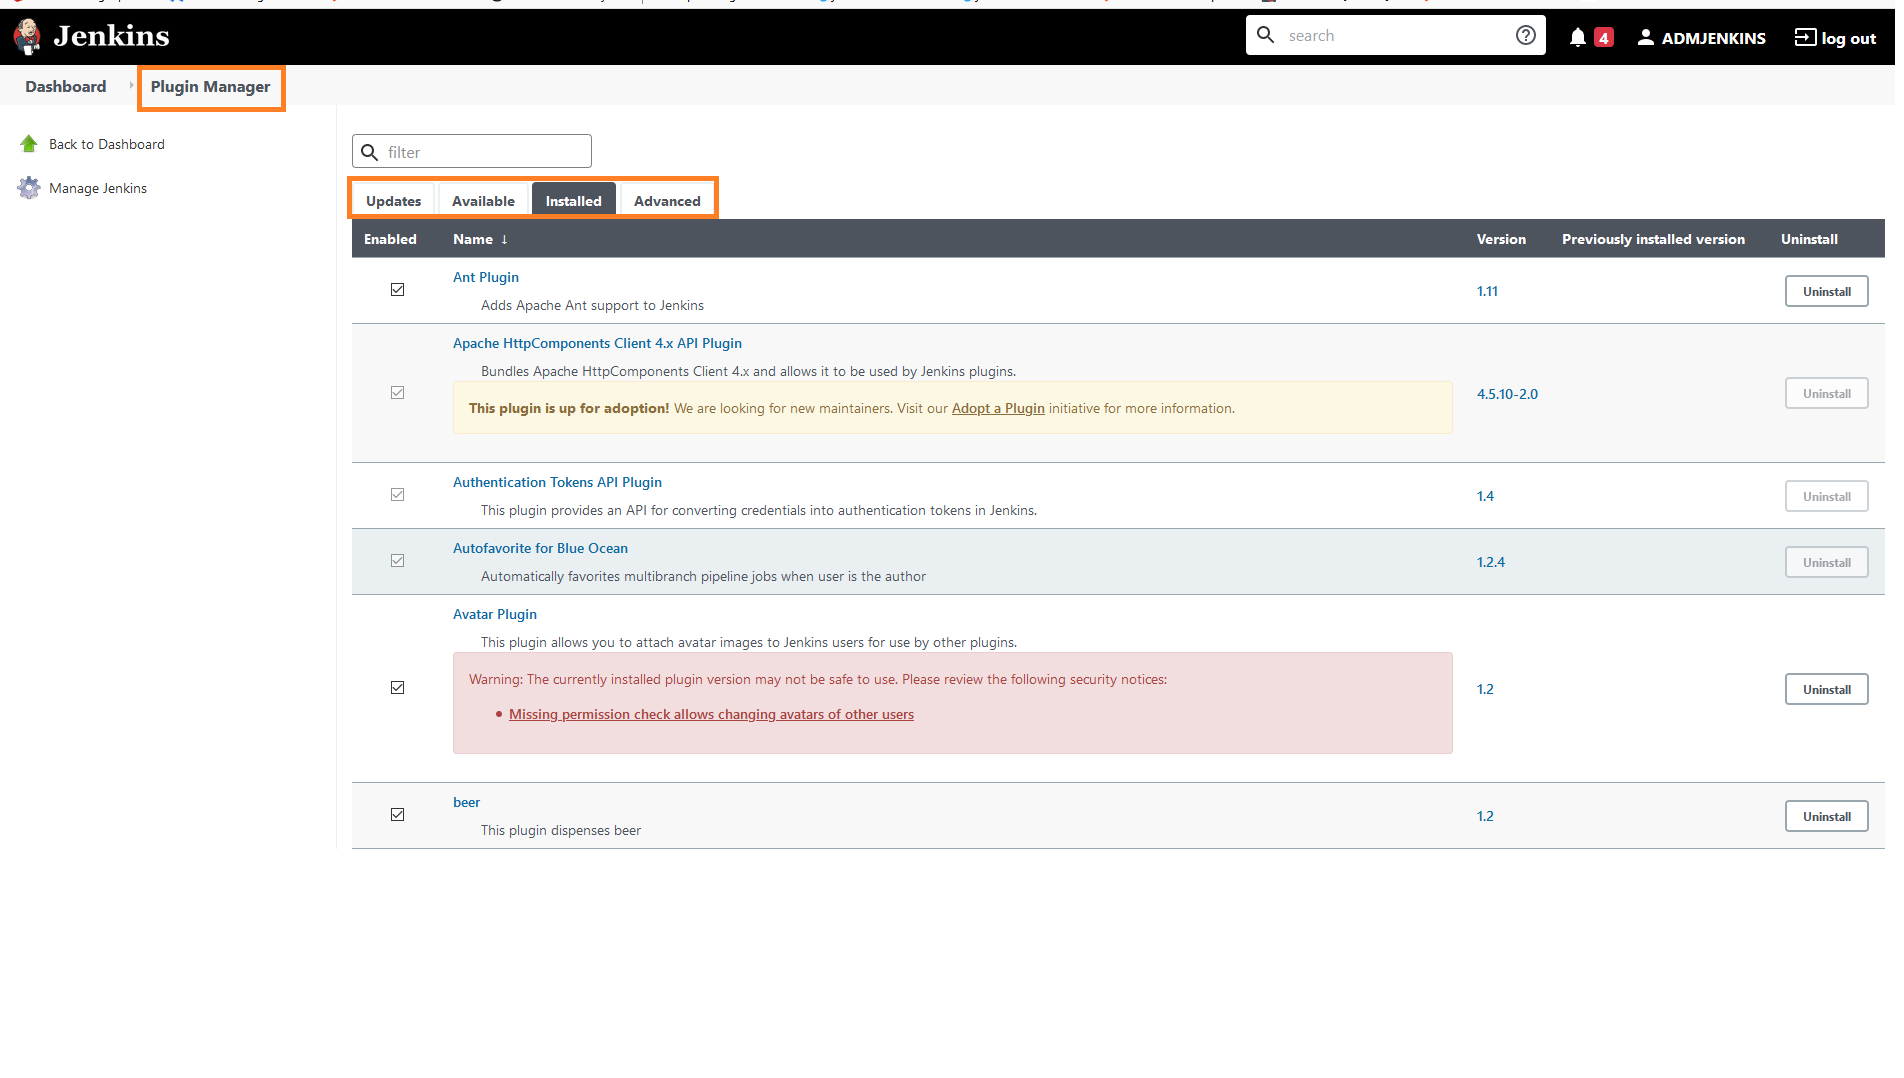Click the Version column header
Viewport: 1904px width, 1078px height.
1501,239
